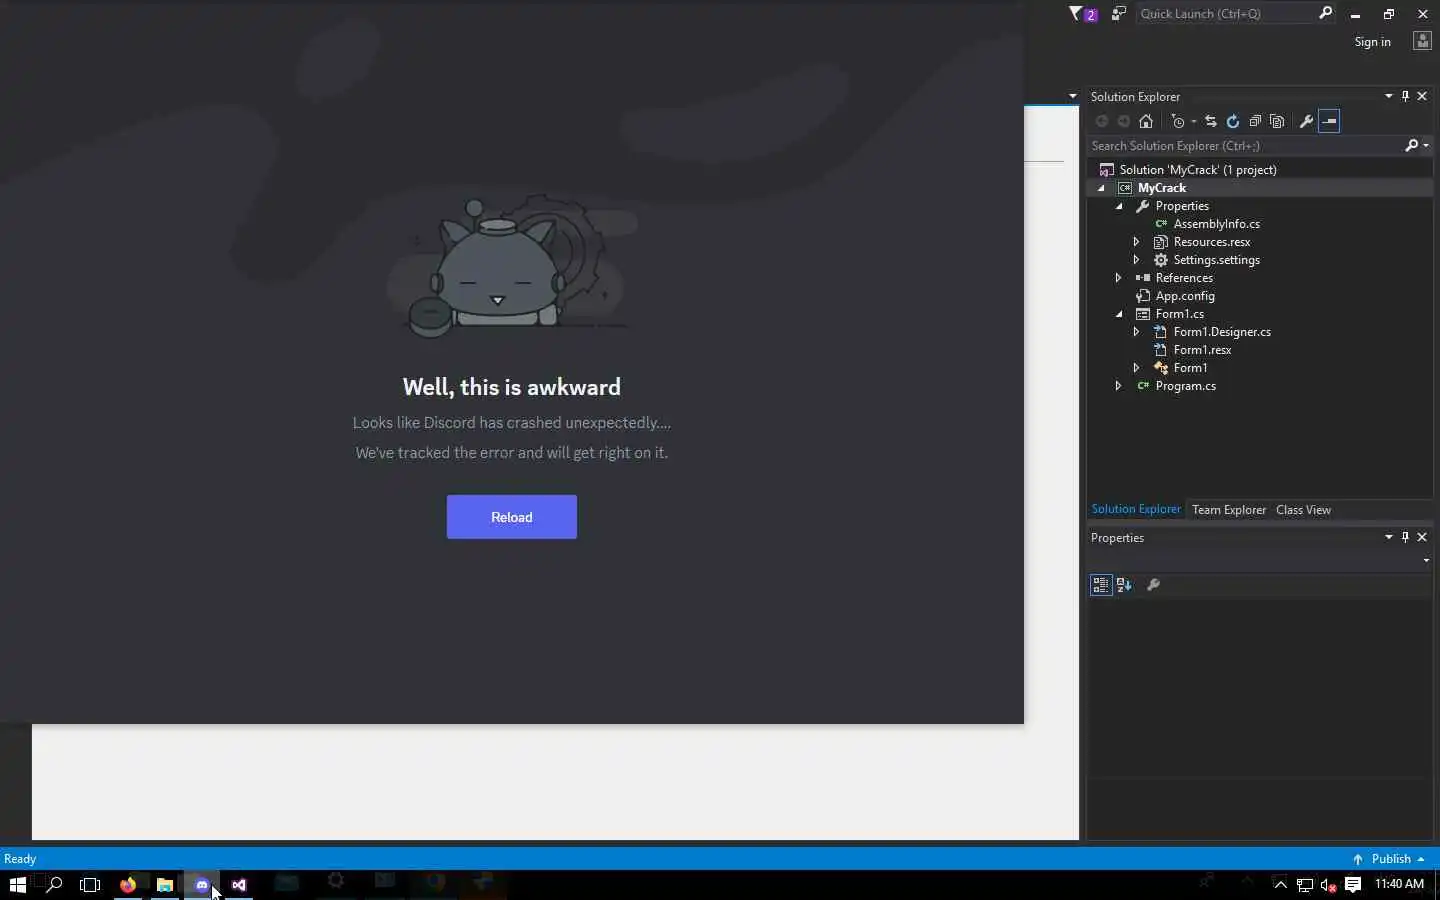This screenshot has width=1440, height=900.
Task: Collapse the Properties folder node
Action: [1119, 206]
